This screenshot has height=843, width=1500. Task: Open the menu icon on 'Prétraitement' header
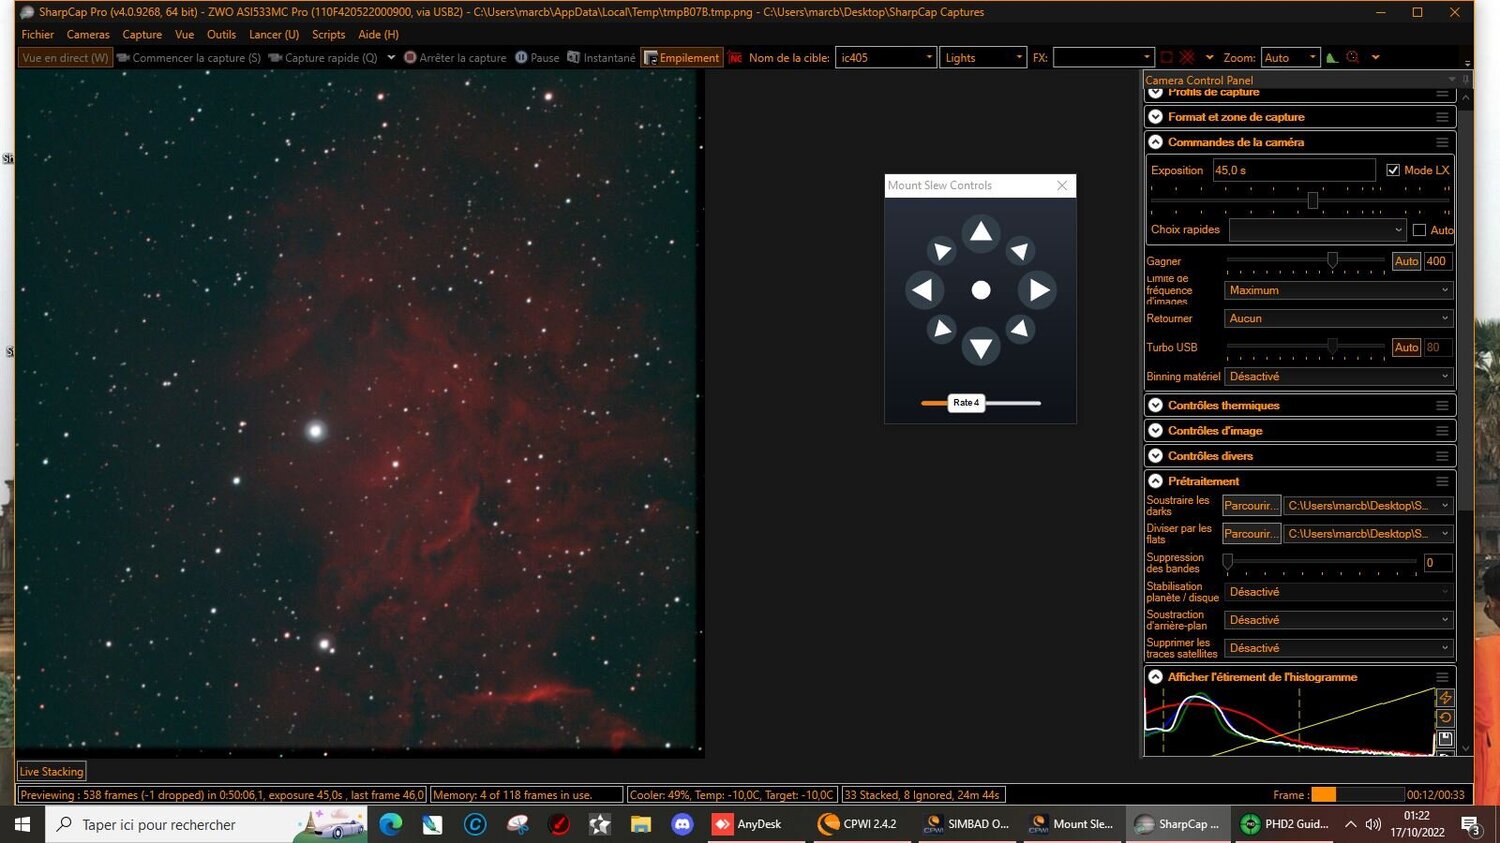pyautogui.click(x=1442, y=481)
